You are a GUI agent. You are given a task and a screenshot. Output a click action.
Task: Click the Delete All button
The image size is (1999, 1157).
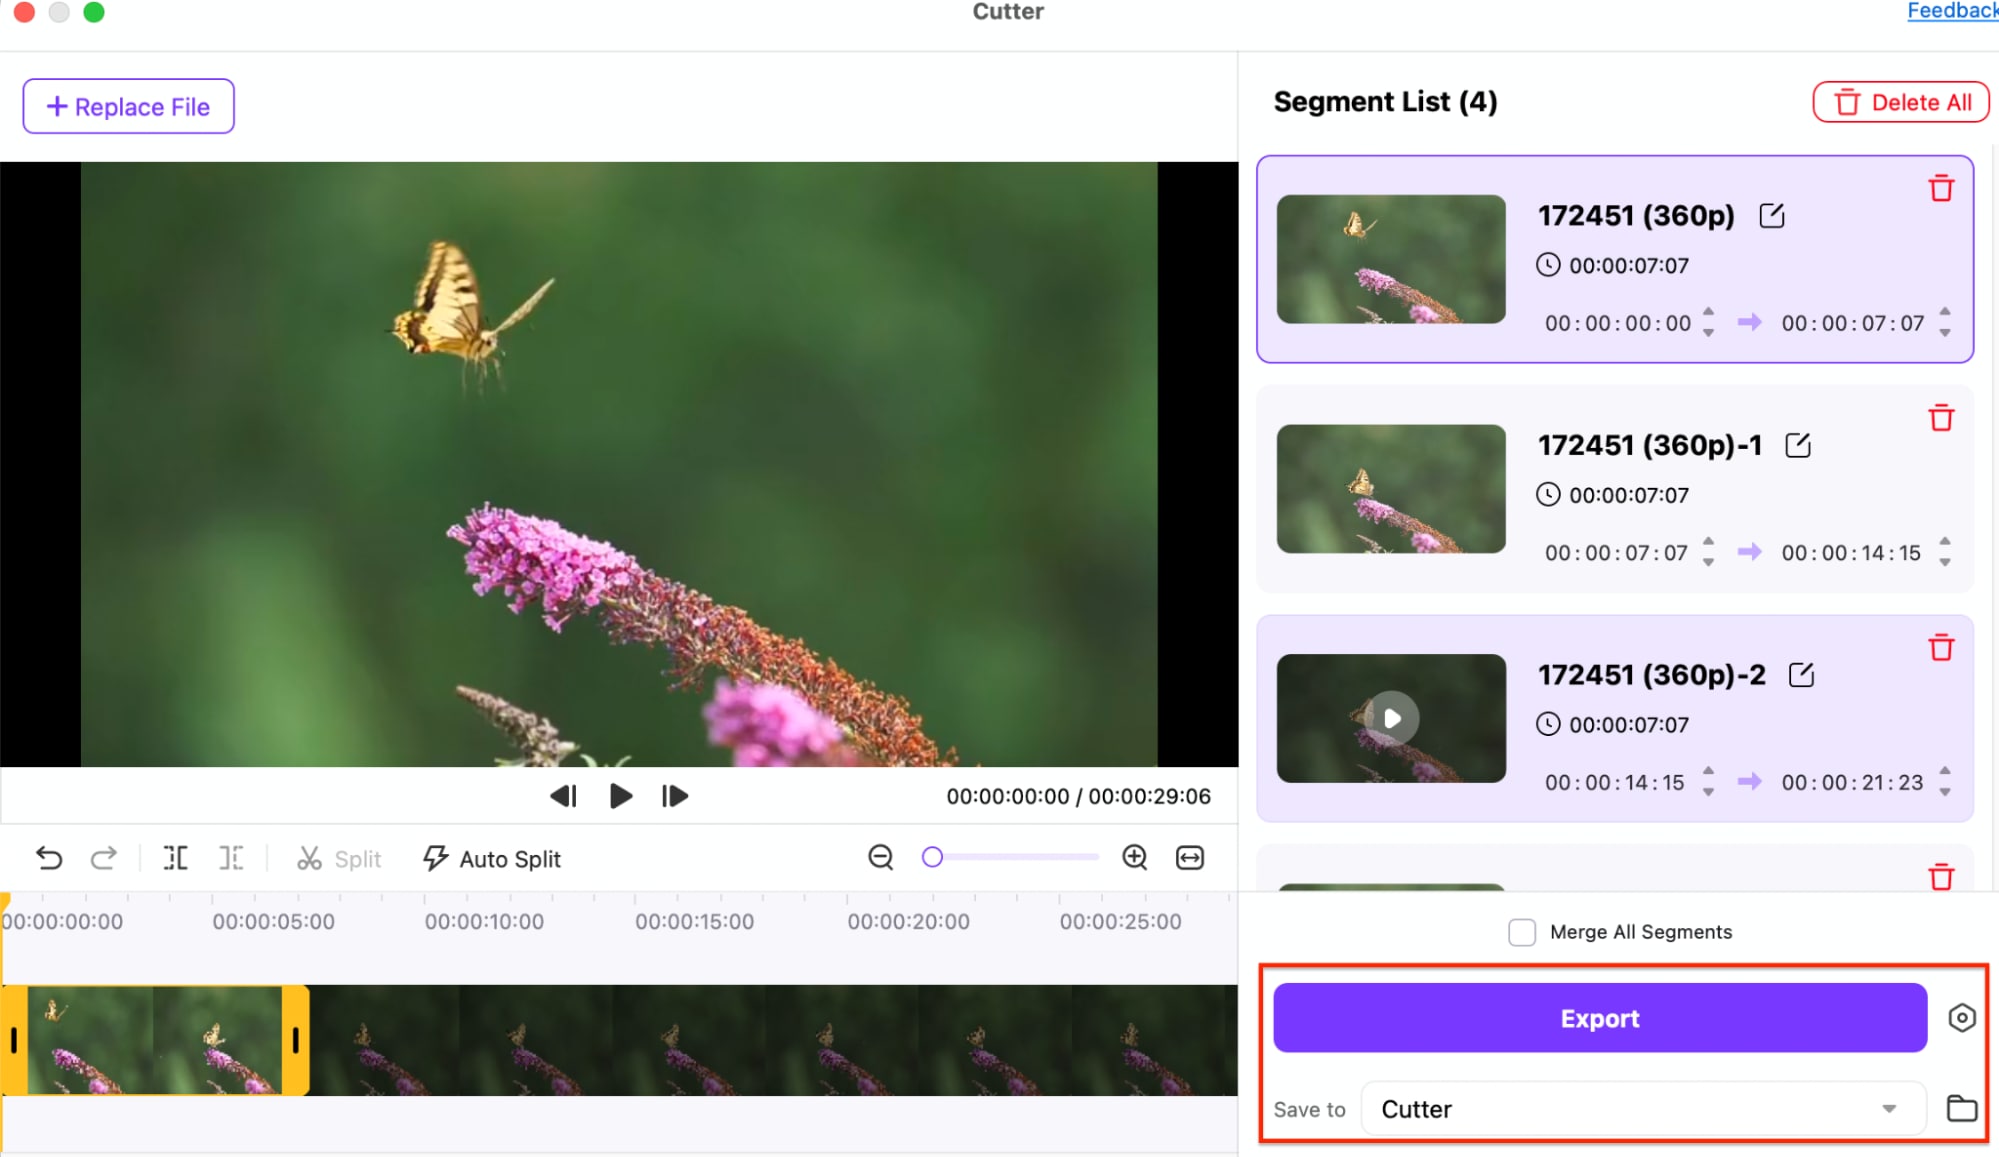[x=1900, y=102]
